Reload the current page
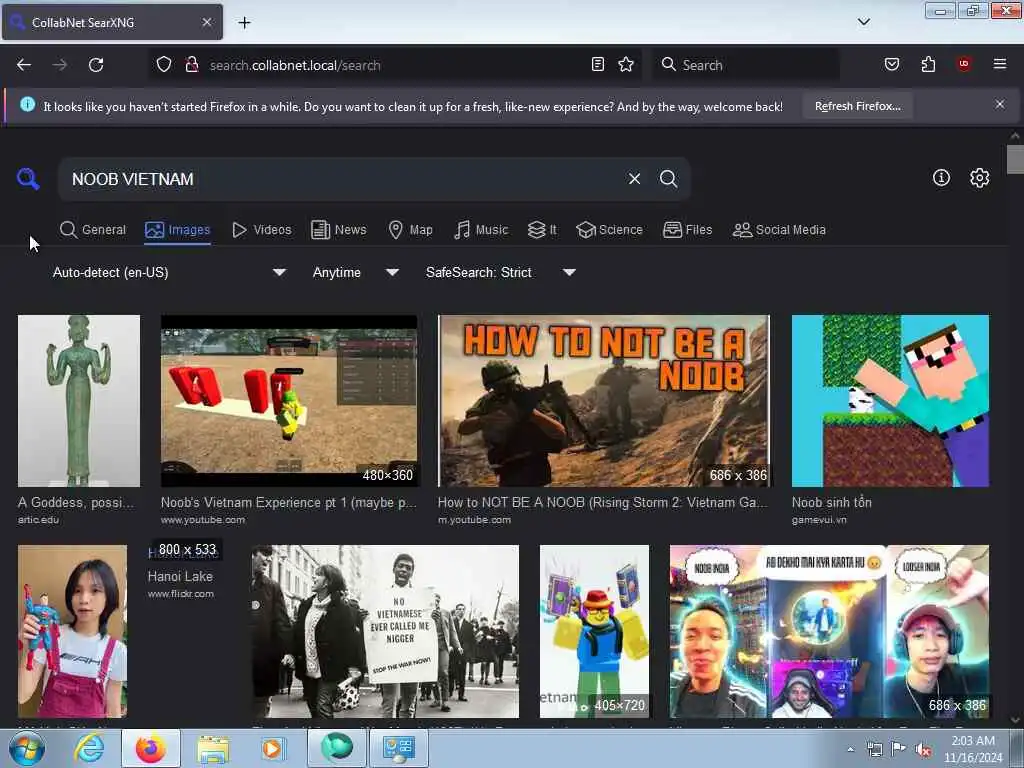Viewport: 1024px width, 768px height. coord(96,65)
